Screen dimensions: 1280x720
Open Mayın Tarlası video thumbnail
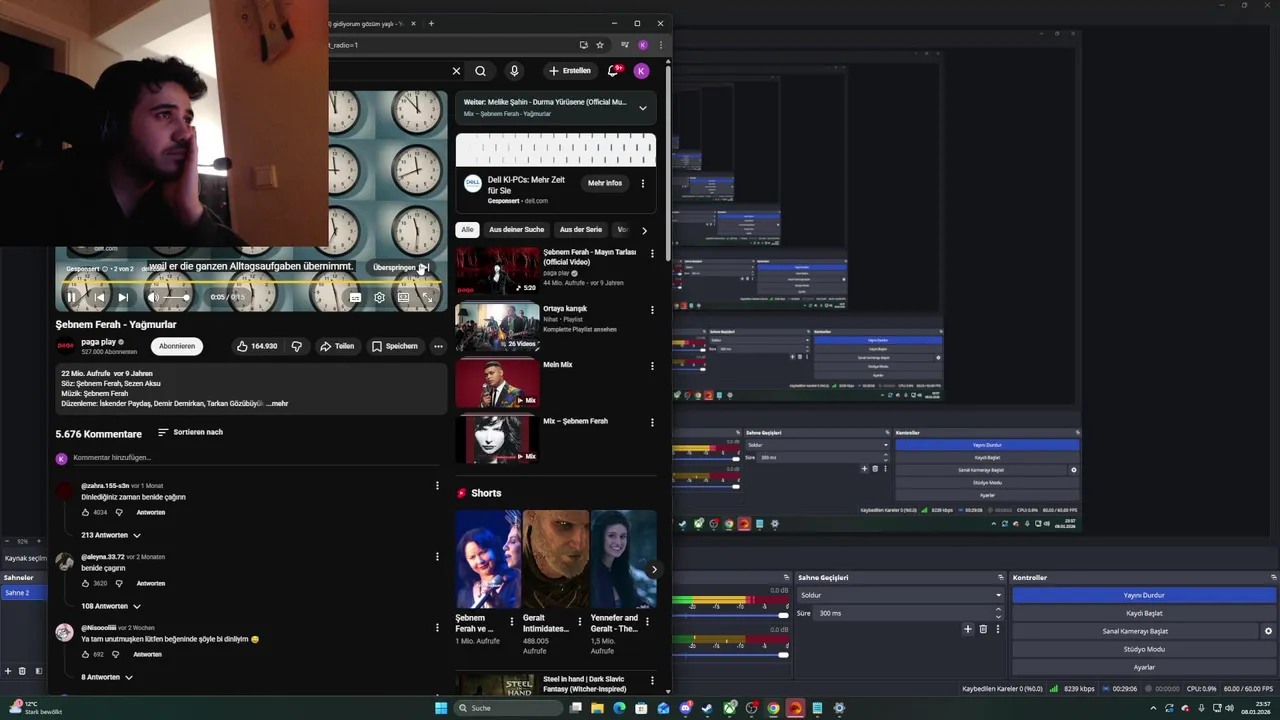(497, 270)
